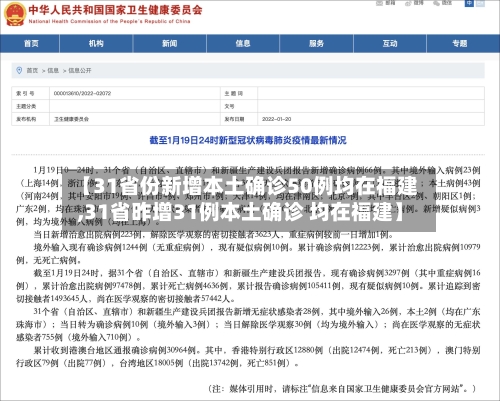Click the 主题词 label cell
500x401 pixels.
(x=239, y=93)
